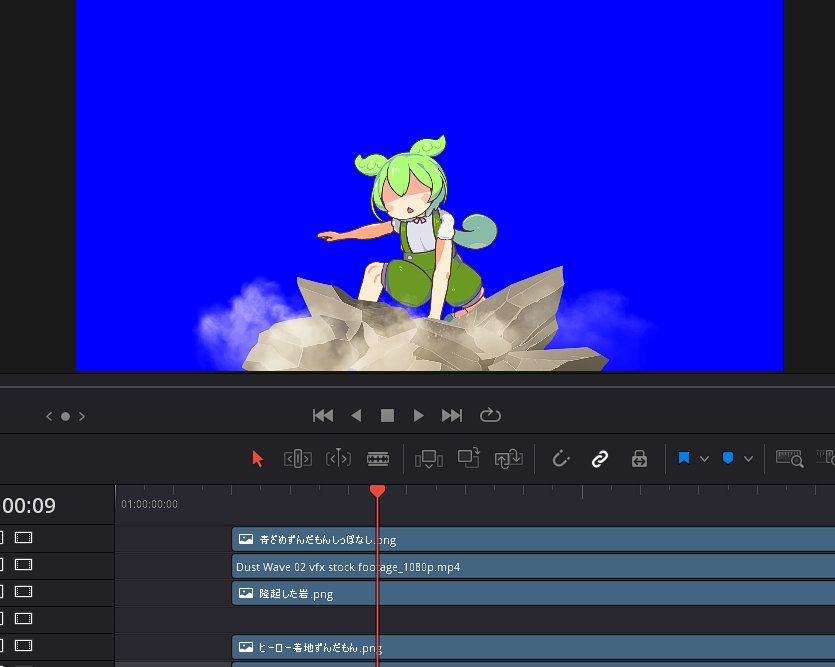Toggle the Position Lock icon
Screen dimensions: 835x667
pos(639,458)
